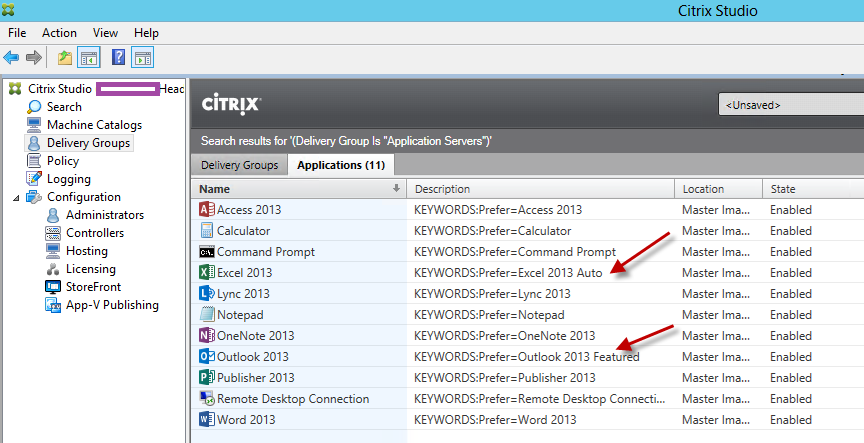
Task: Select the Remote Desktop Connection row name
Action: (293, 398)
